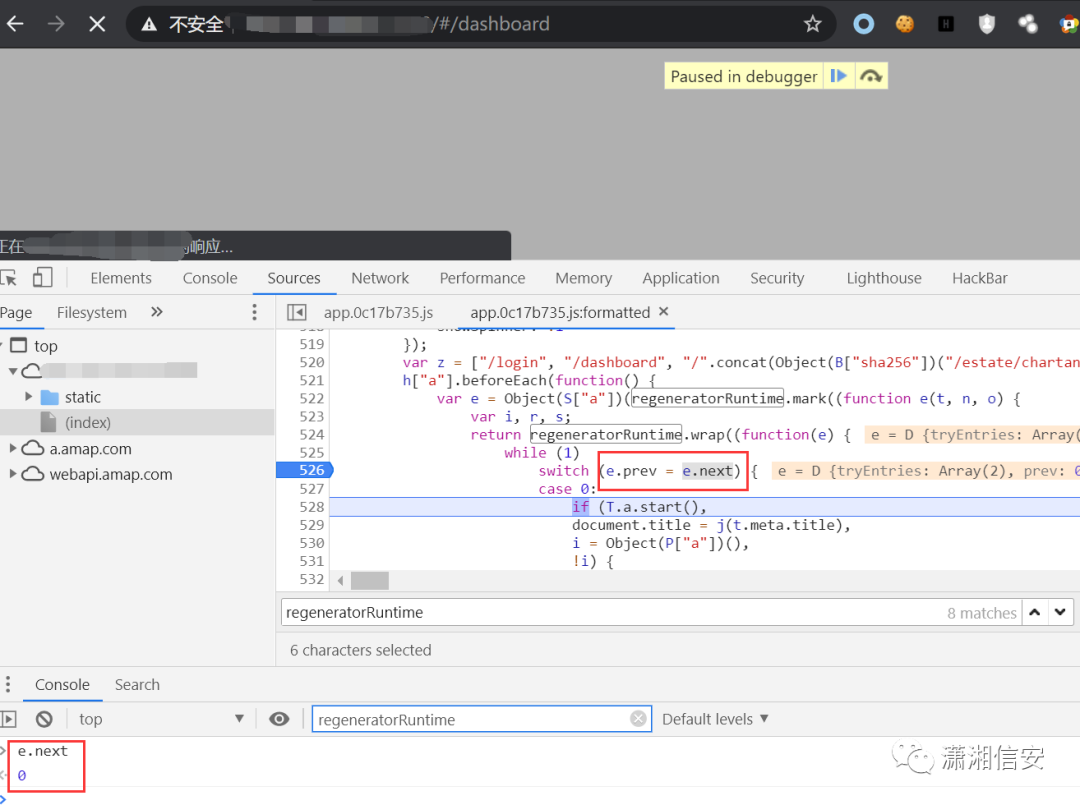Set a breakpoint on line 520
The height and width of the screenshot is (805, 1080).
coord(311,362)
